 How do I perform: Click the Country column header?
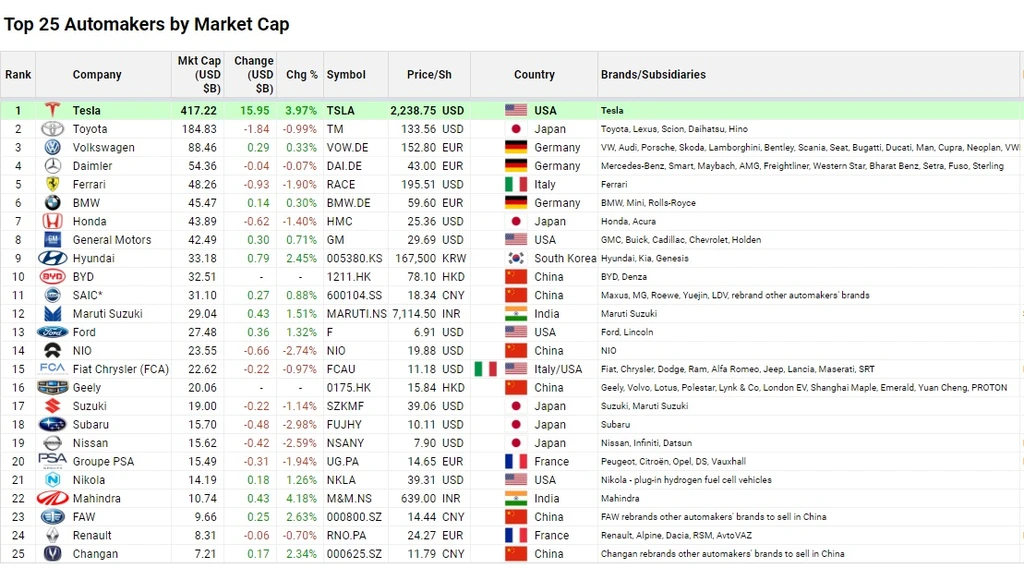(x=534, y=74)
